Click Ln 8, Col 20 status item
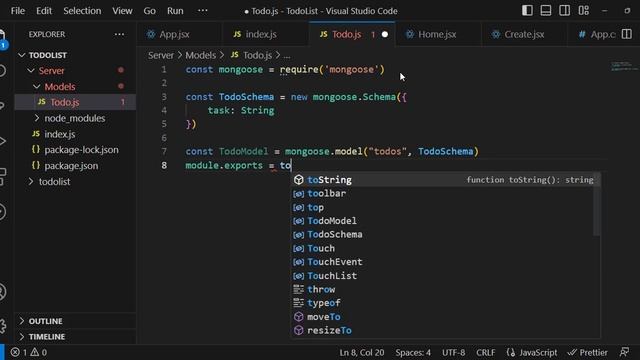This screenshot has height=360, width=640. click(x=362, y=352)
